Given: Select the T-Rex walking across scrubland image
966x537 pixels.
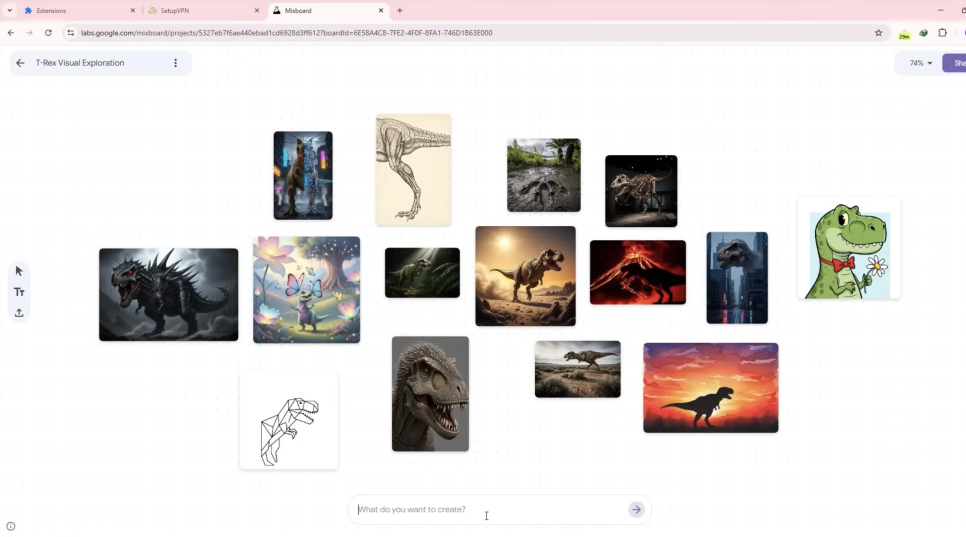Looking at the screenshot, I should 578,369.
